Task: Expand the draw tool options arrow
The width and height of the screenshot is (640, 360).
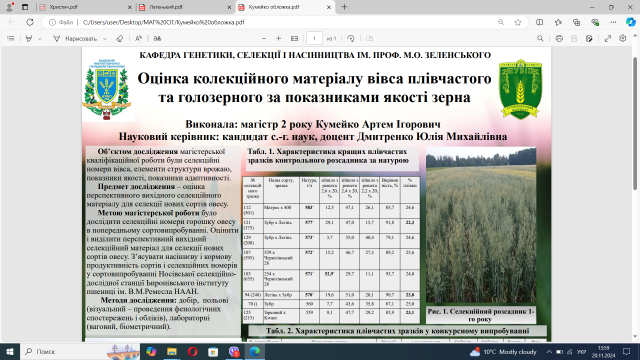Action: click(x=105, y=39)
